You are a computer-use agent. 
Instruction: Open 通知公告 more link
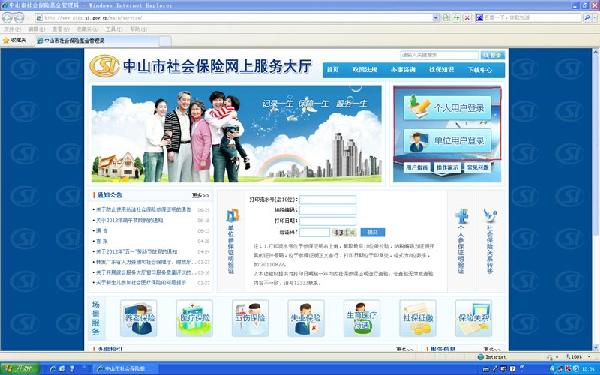click(201, 195)
